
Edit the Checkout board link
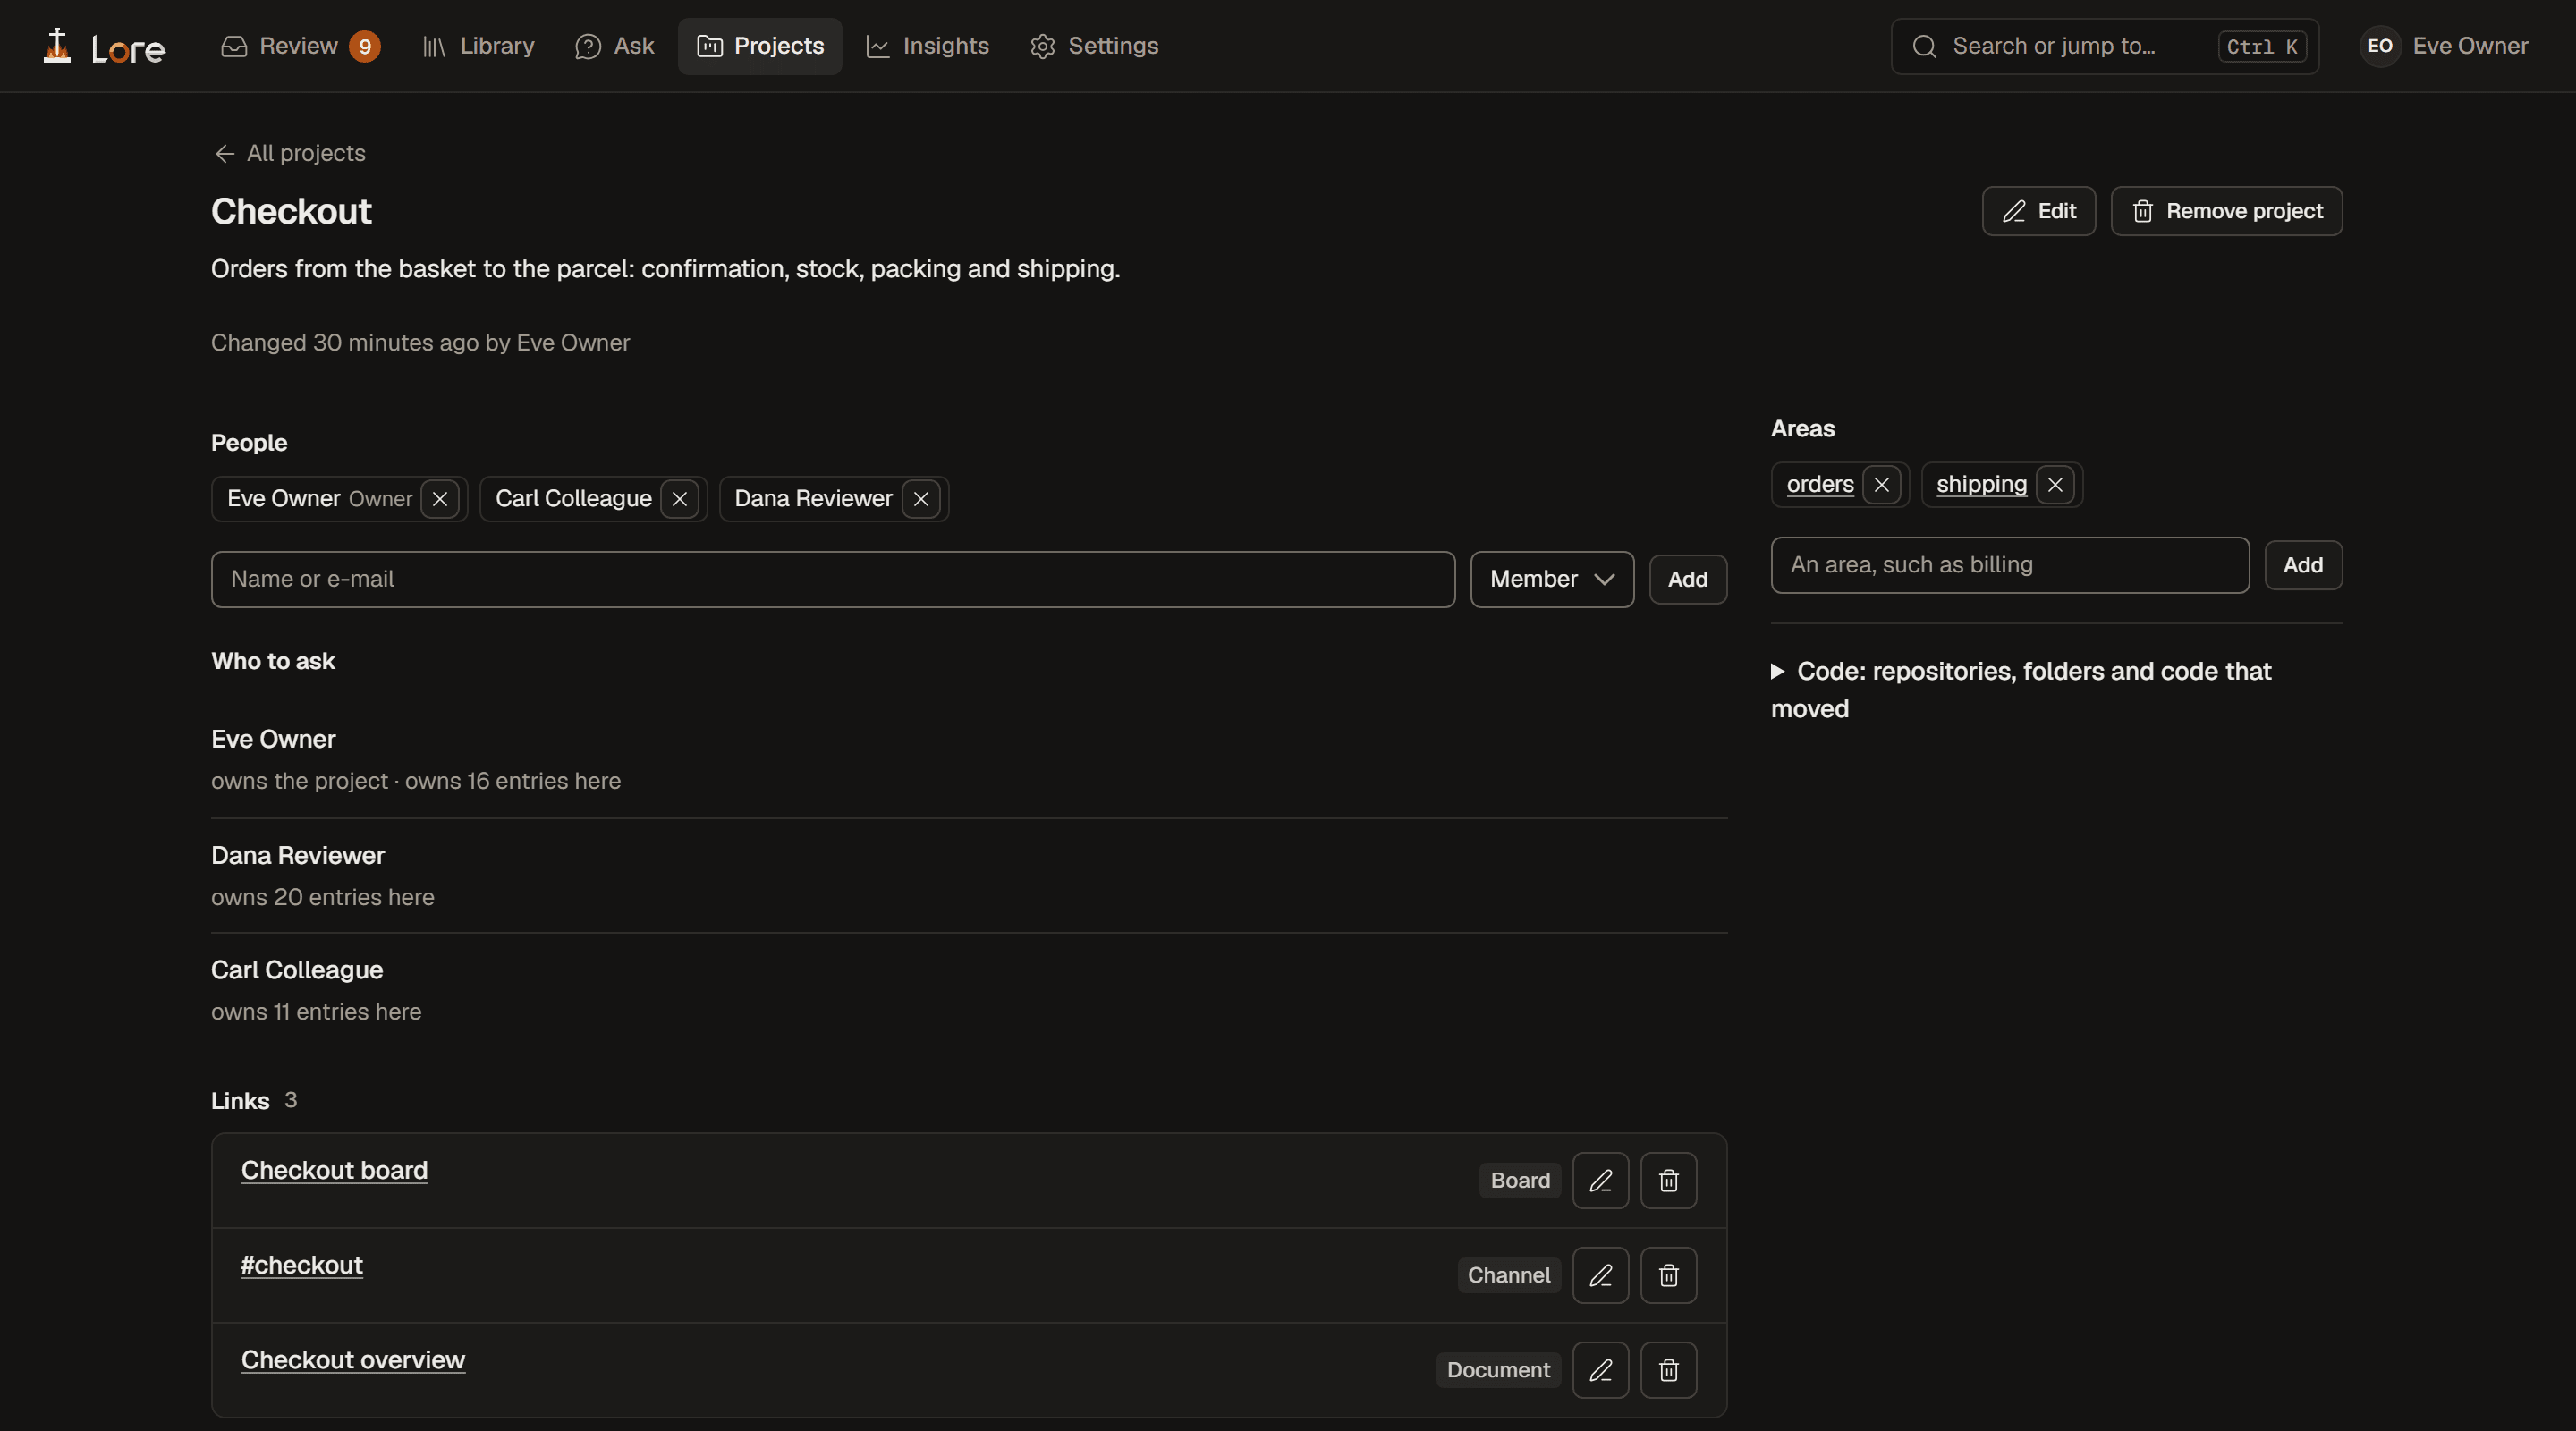[x=1600, y=1181]
